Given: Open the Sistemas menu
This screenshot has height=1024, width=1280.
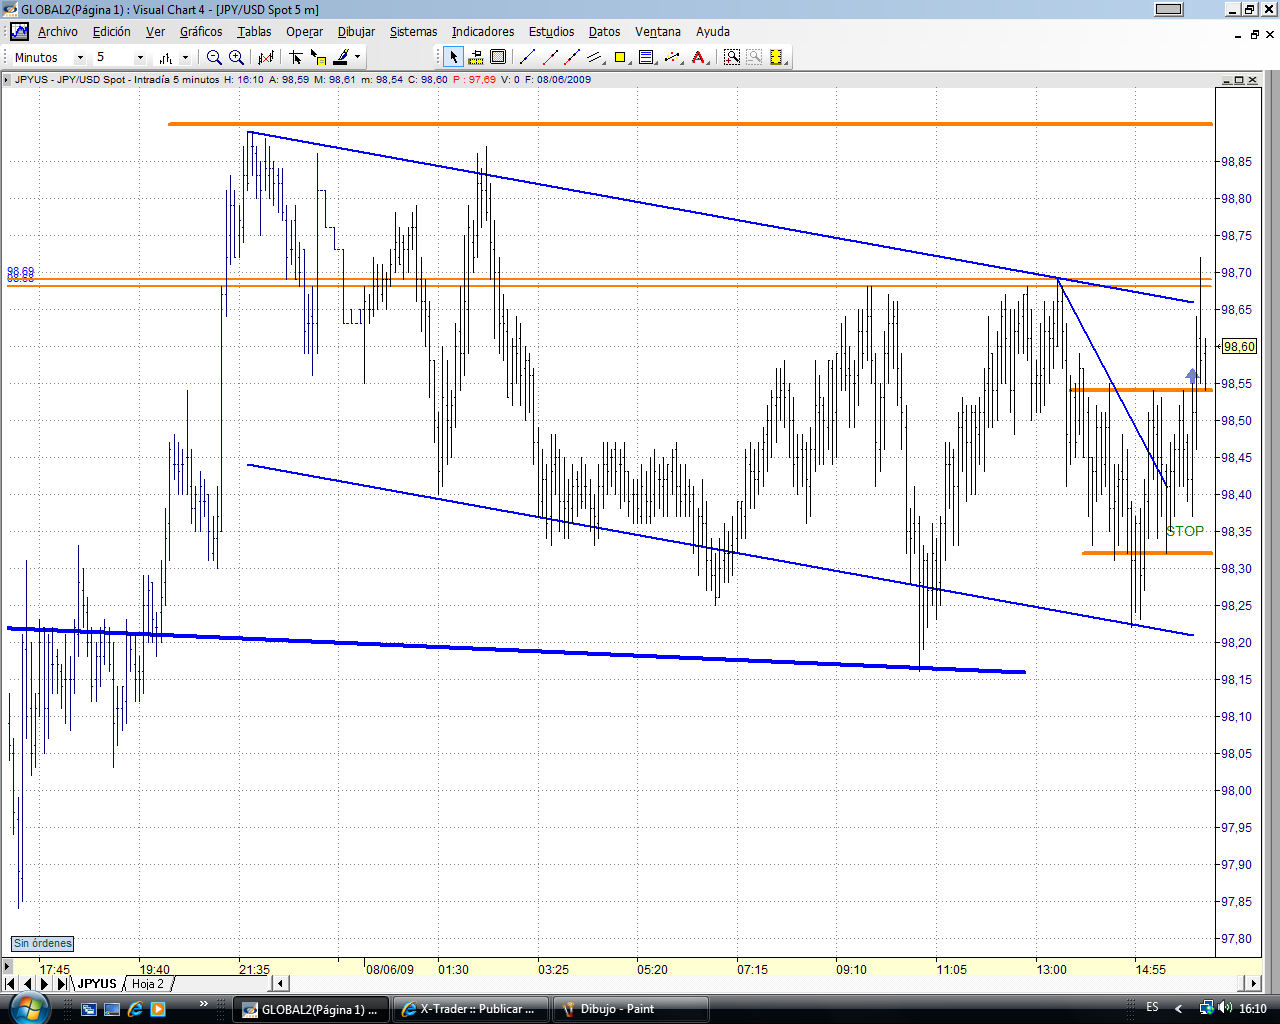Looking at the screenshot, I should pyautogui.click(x=413, y=32).
